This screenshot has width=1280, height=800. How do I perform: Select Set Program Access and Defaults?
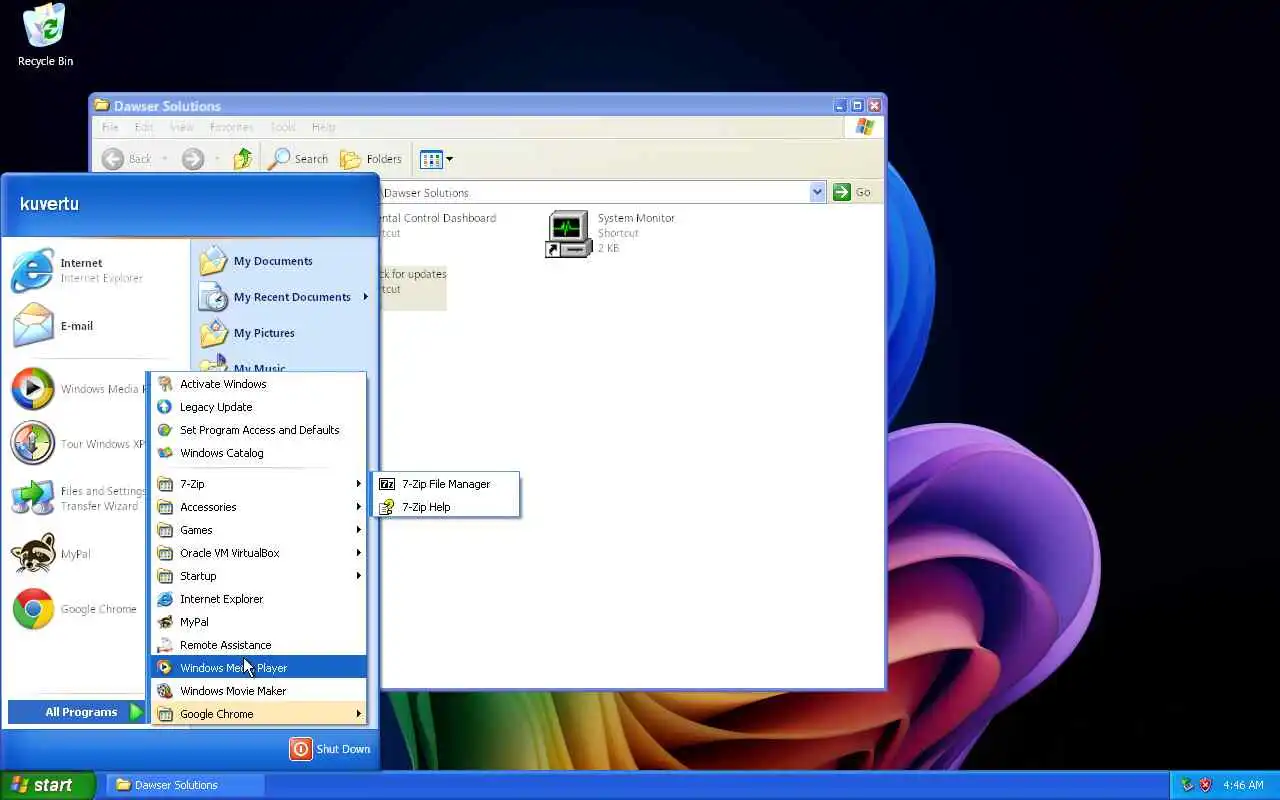[x=259, y=430]
